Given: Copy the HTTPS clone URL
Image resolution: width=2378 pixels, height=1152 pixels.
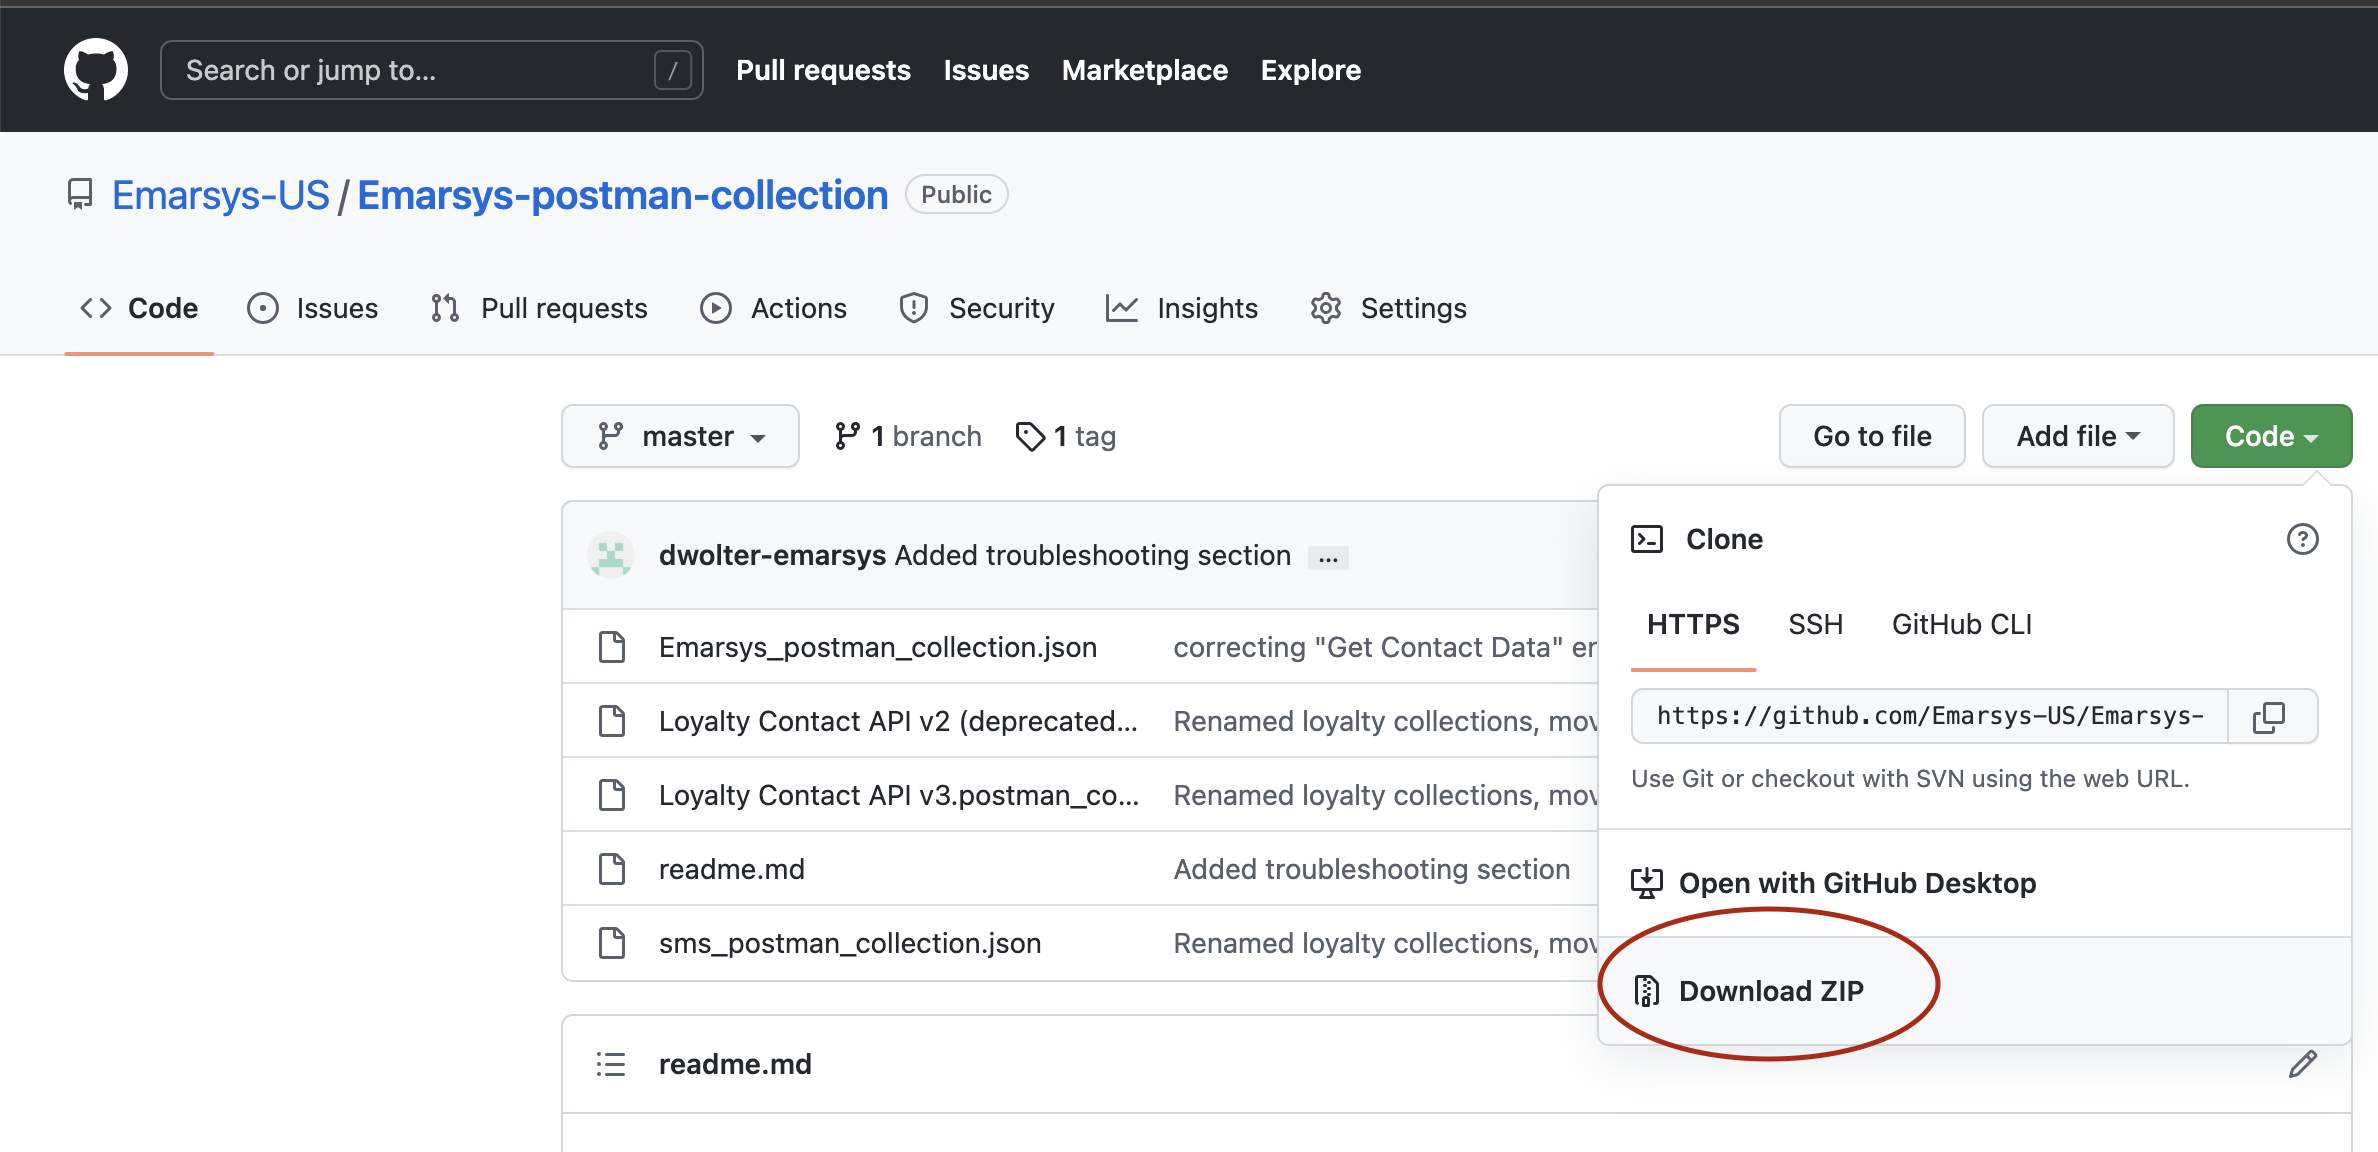Looking at the screenshot, I should pos(2270,716).
